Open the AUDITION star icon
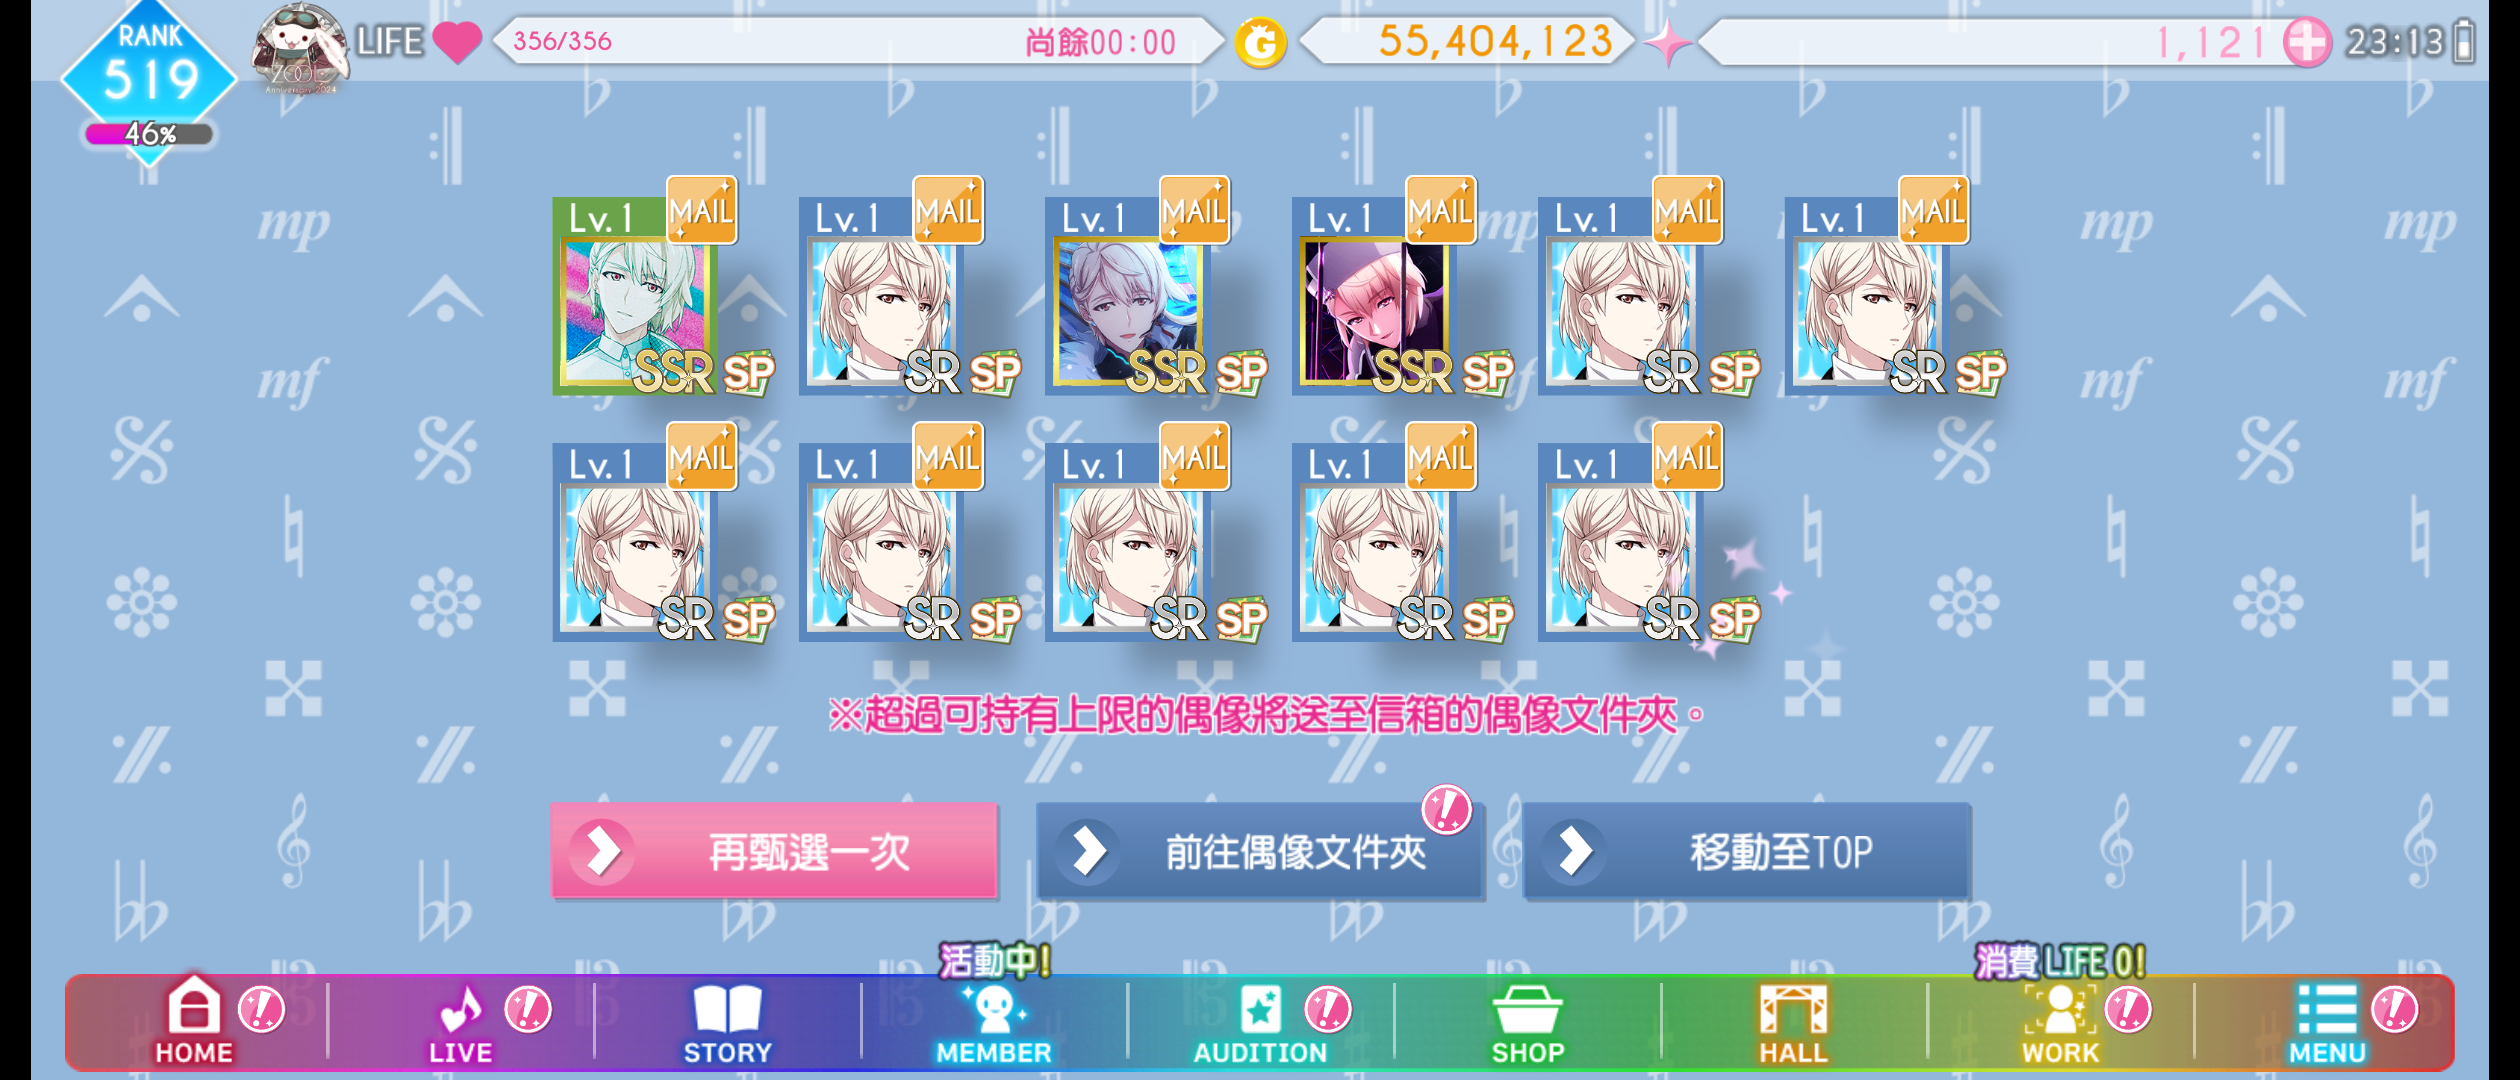The image size is (2520, 1080). (1260, 1020)
